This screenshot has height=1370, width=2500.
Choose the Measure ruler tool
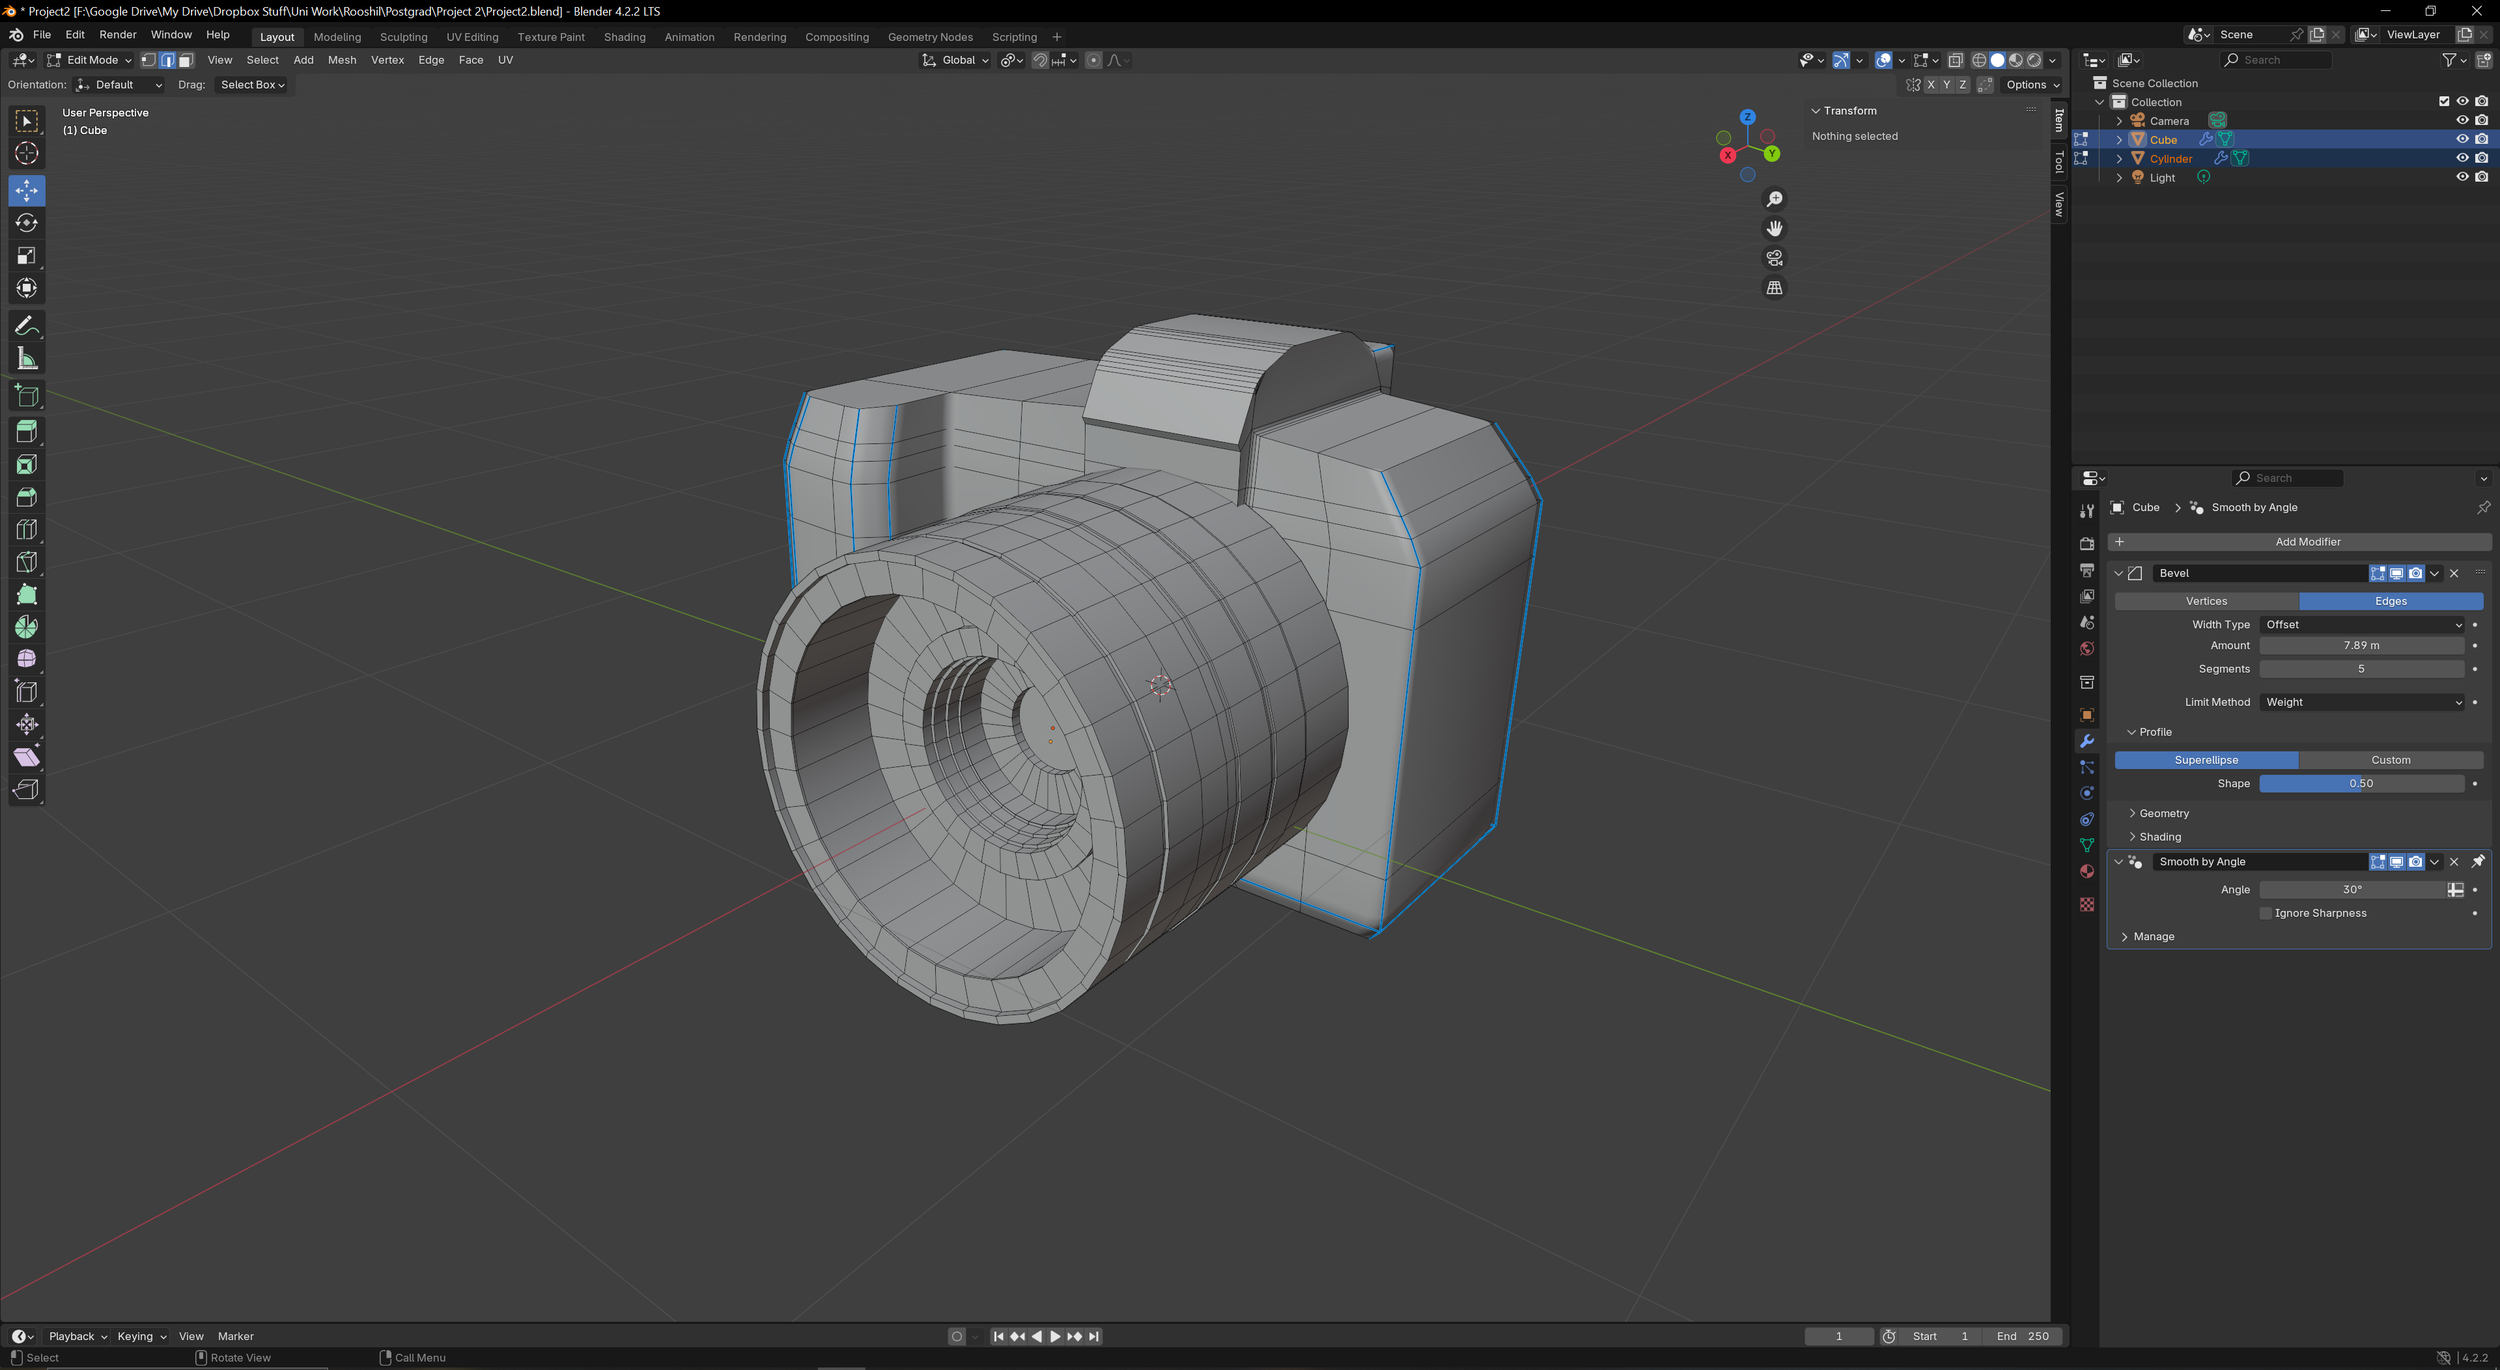click(x=27, y=359)
